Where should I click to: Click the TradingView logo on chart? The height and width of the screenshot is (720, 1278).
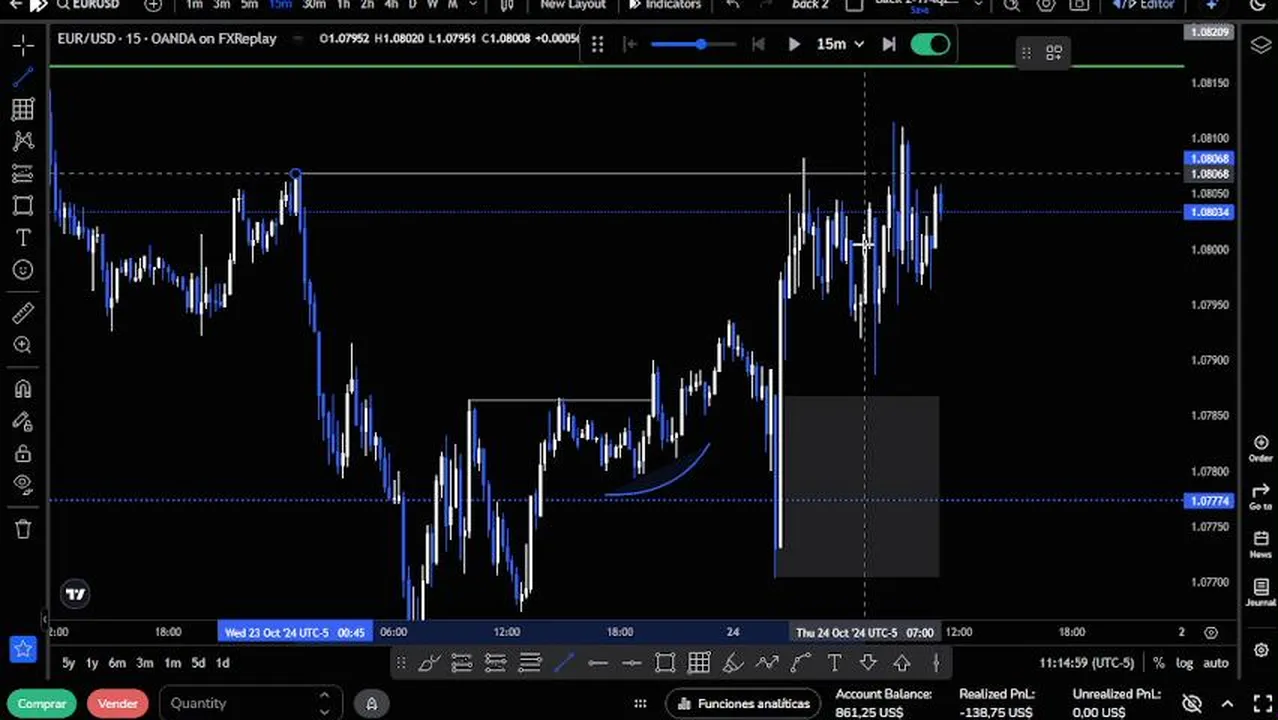click(x=75, y=595)
